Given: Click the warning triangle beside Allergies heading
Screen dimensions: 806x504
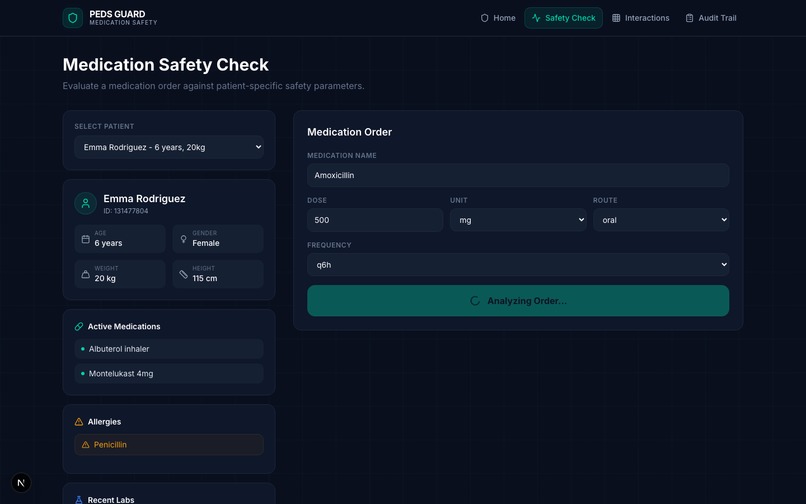Looking at the screenshot, I should [x=79, y=422].
